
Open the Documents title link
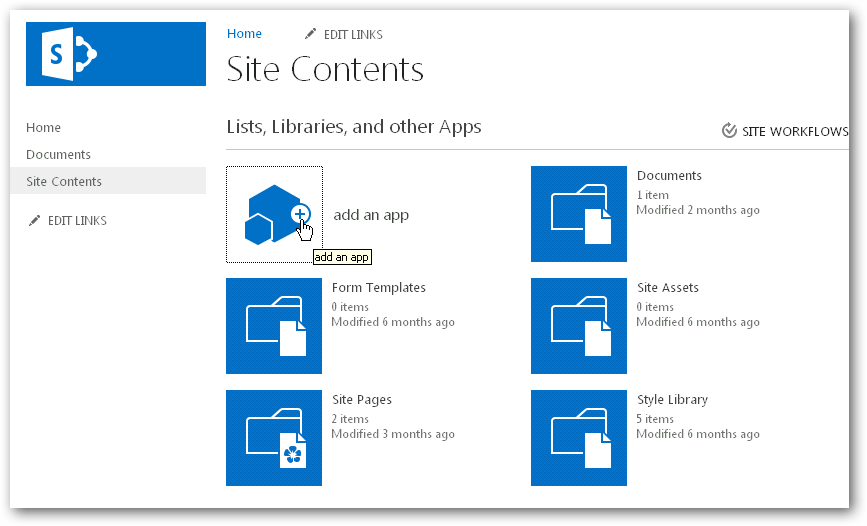click(x=669, y=176)
